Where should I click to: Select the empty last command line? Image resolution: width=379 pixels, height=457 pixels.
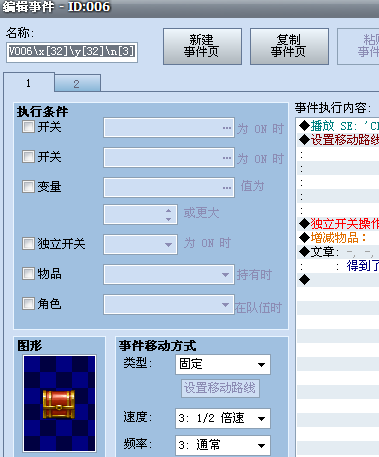point(338,280)
